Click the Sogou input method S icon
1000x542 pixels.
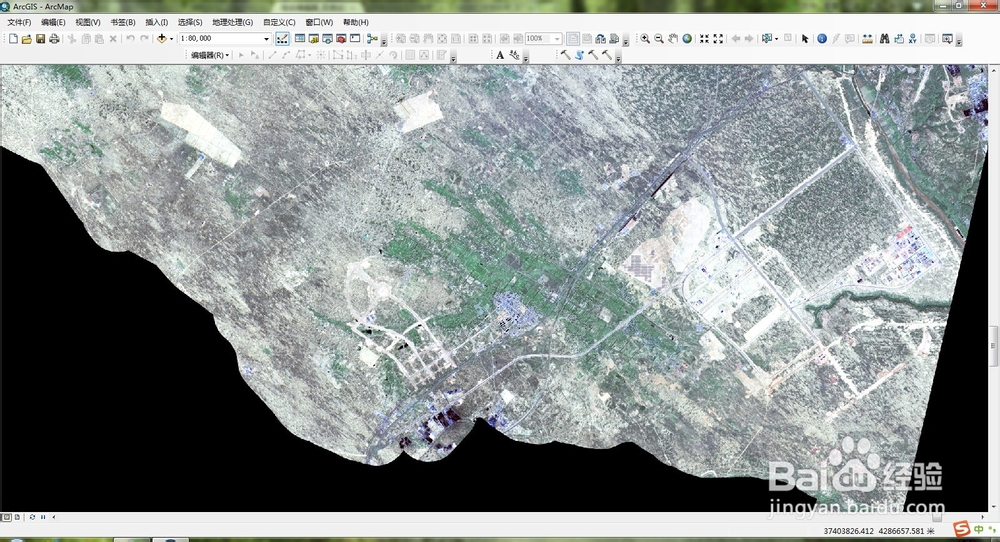pos(961,529)
